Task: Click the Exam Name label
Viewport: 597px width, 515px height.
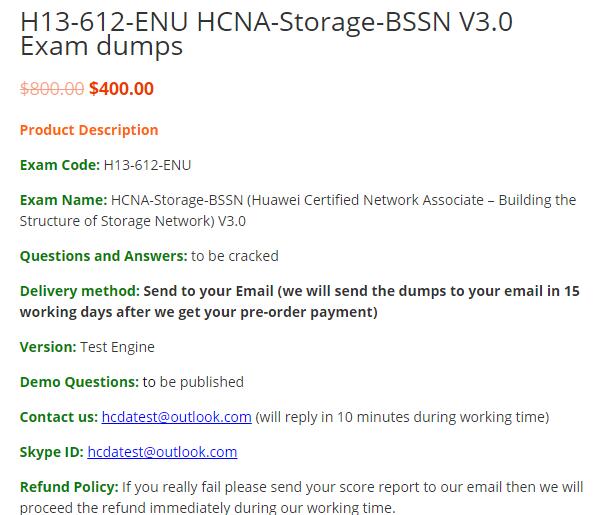Action: 64,200
